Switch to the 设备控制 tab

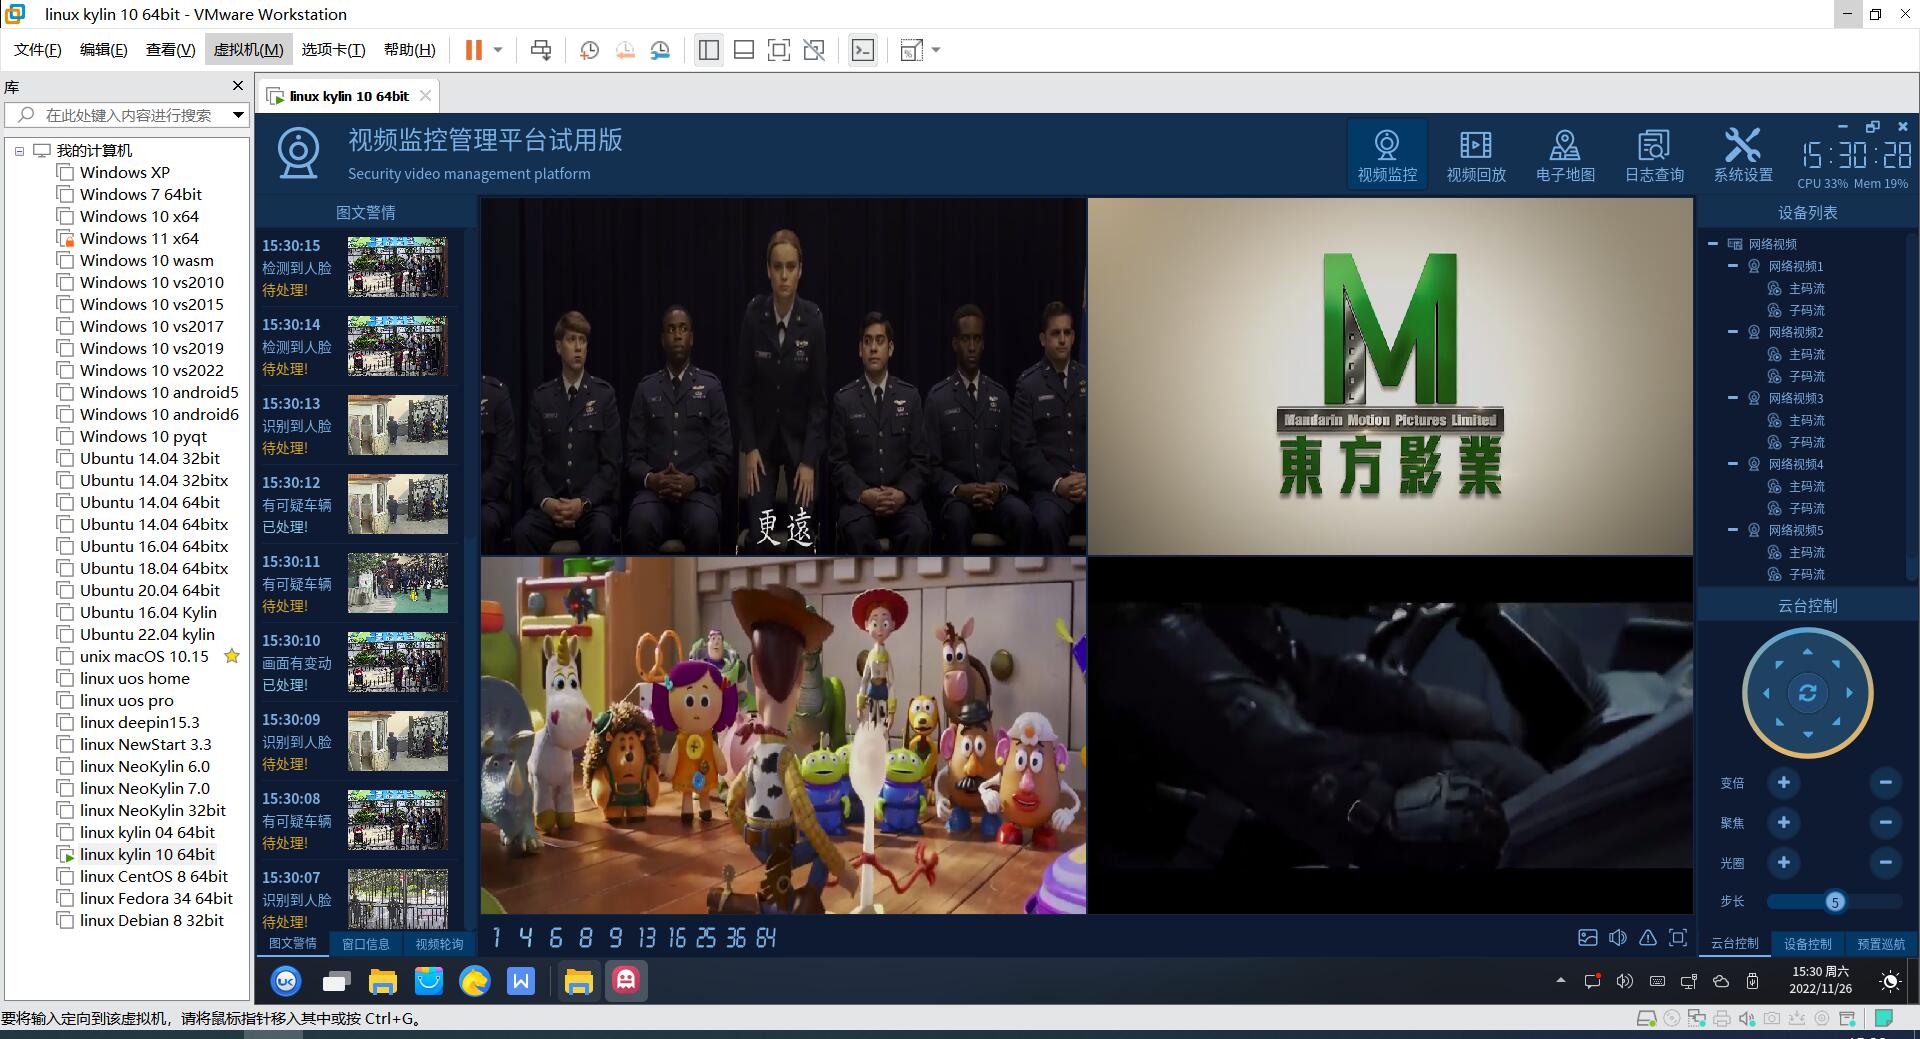pos(1807,944)
